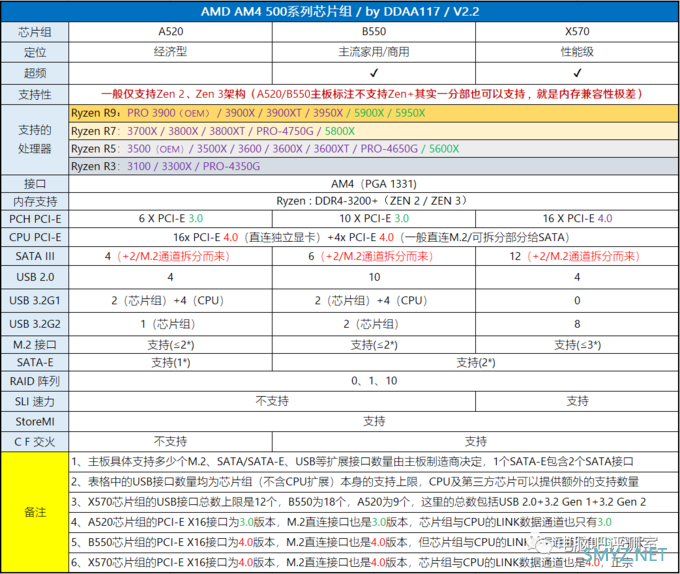Click the '6 X PCI-E 3.0' cell
The width and height of the screenshot is (680, 574).
point(170,219)
